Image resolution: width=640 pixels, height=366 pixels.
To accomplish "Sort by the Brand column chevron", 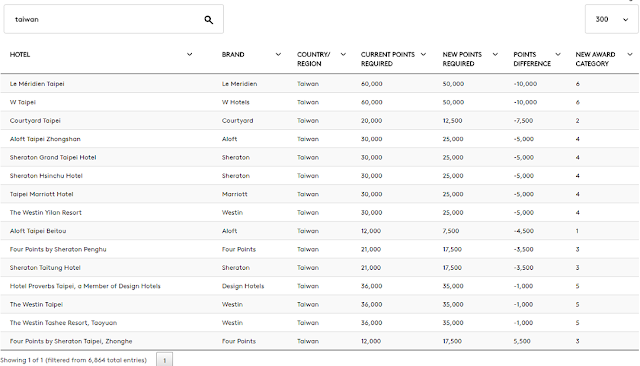I will click(x=278, y=54).
